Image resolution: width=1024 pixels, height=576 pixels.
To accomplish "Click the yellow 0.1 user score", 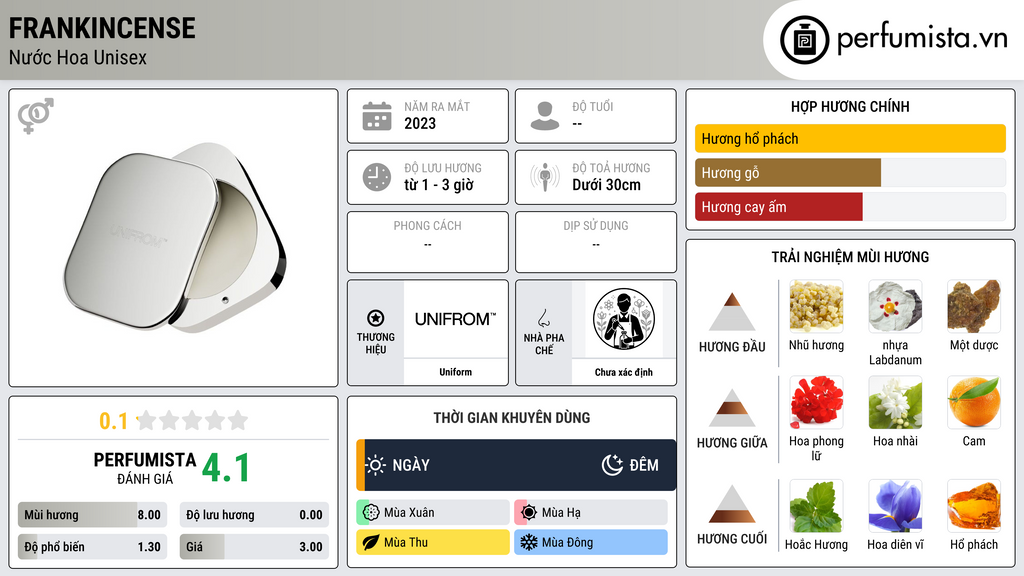I will (x=113, y=421).
